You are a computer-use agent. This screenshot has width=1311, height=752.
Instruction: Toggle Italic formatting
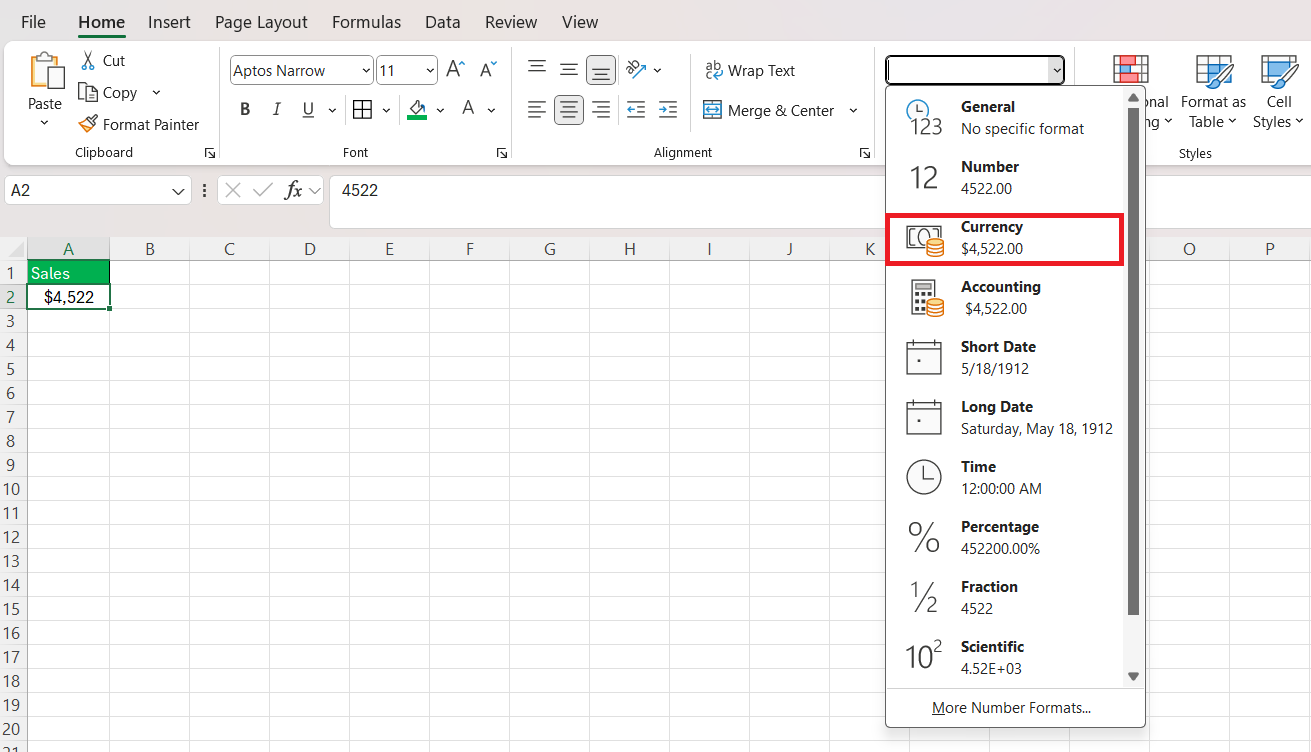tap(276, 110)
